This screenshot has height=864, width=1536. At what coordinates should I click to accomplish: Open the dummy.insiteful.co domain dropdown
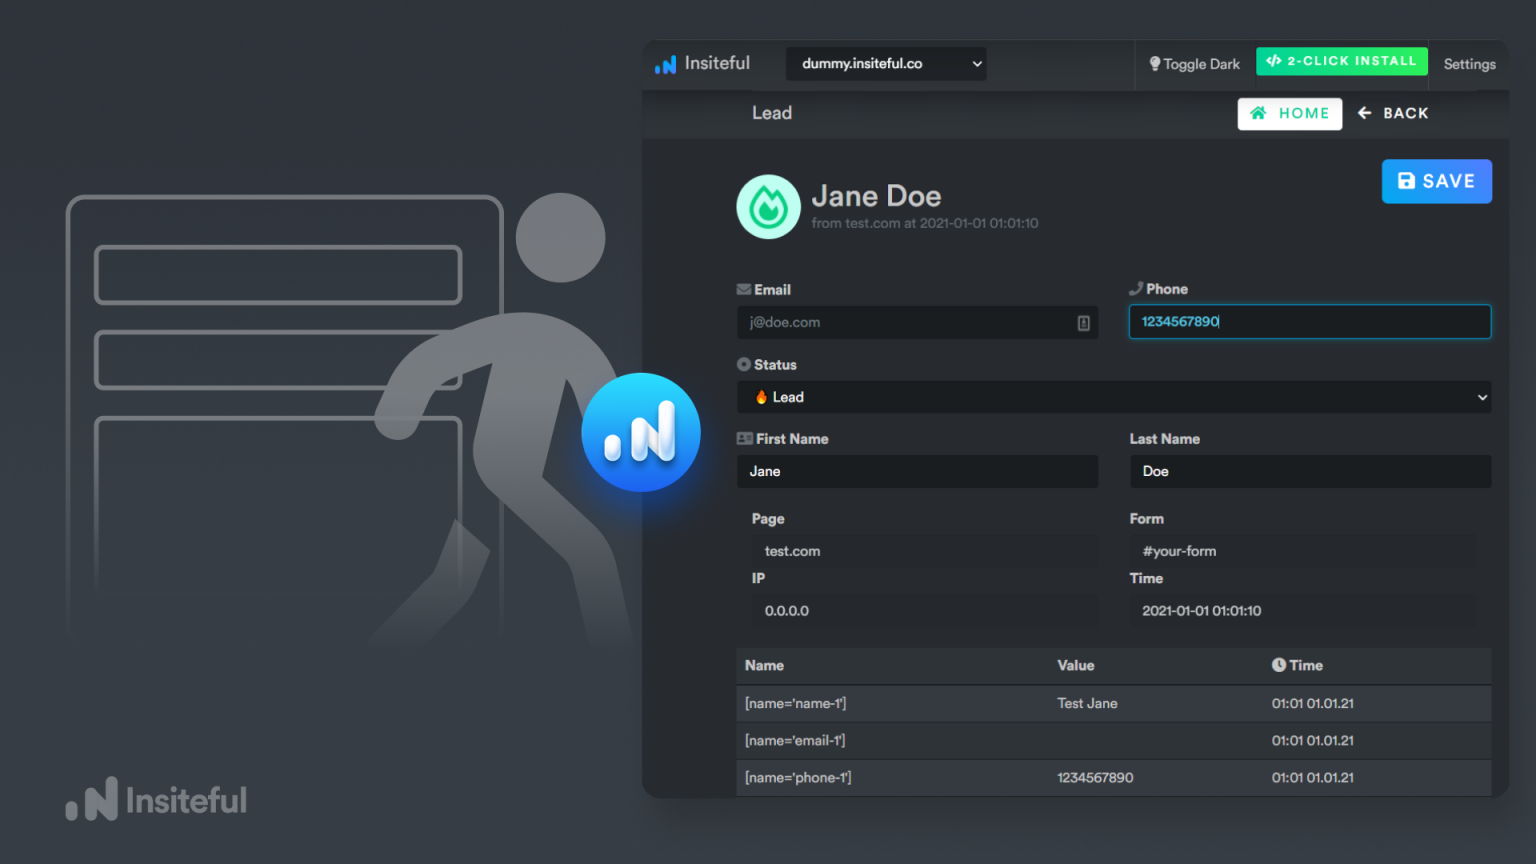886,64
